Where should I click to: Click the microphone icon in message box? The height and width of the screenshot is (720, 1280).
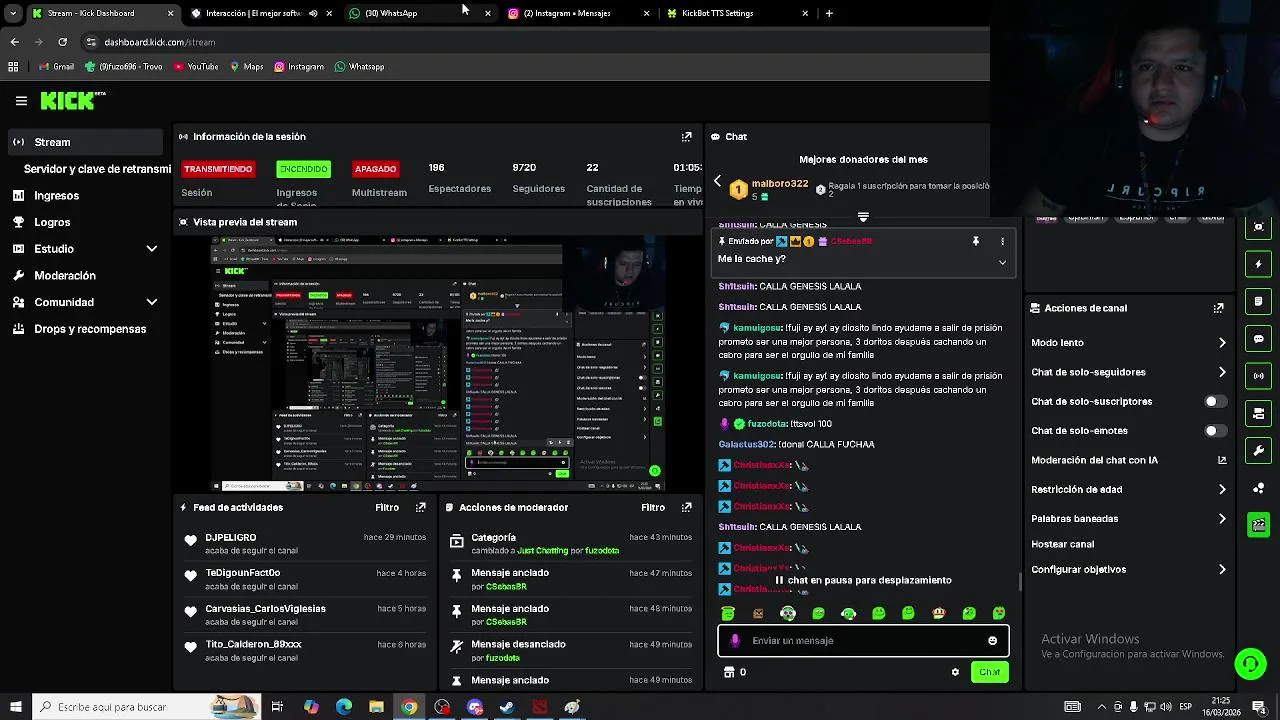pyautogui.click(x=735, y=641)
